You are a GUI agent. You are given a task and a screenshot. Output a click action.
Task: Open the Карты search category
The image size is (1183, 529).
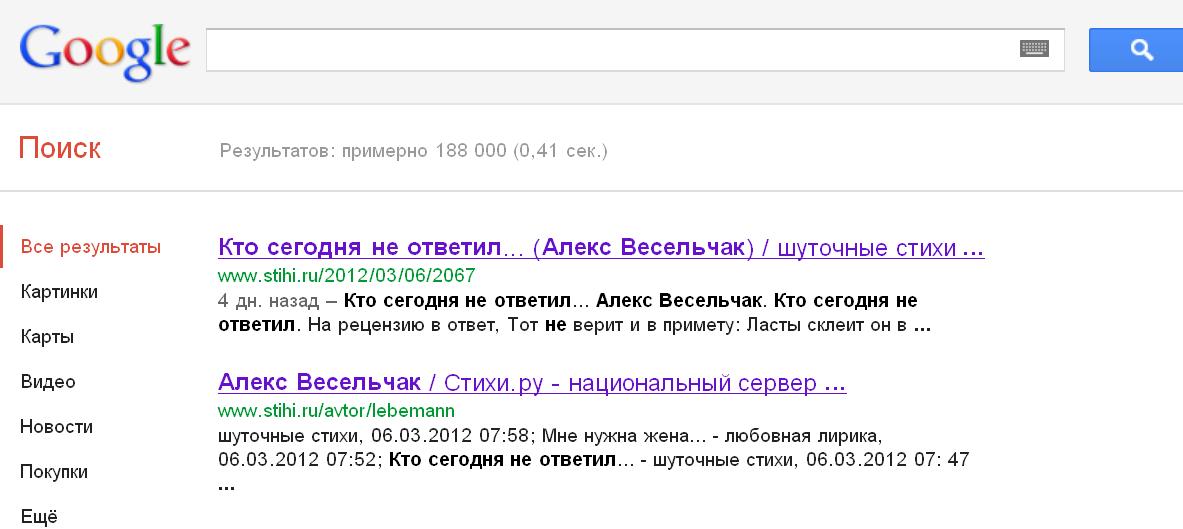(x=47, y=337)
